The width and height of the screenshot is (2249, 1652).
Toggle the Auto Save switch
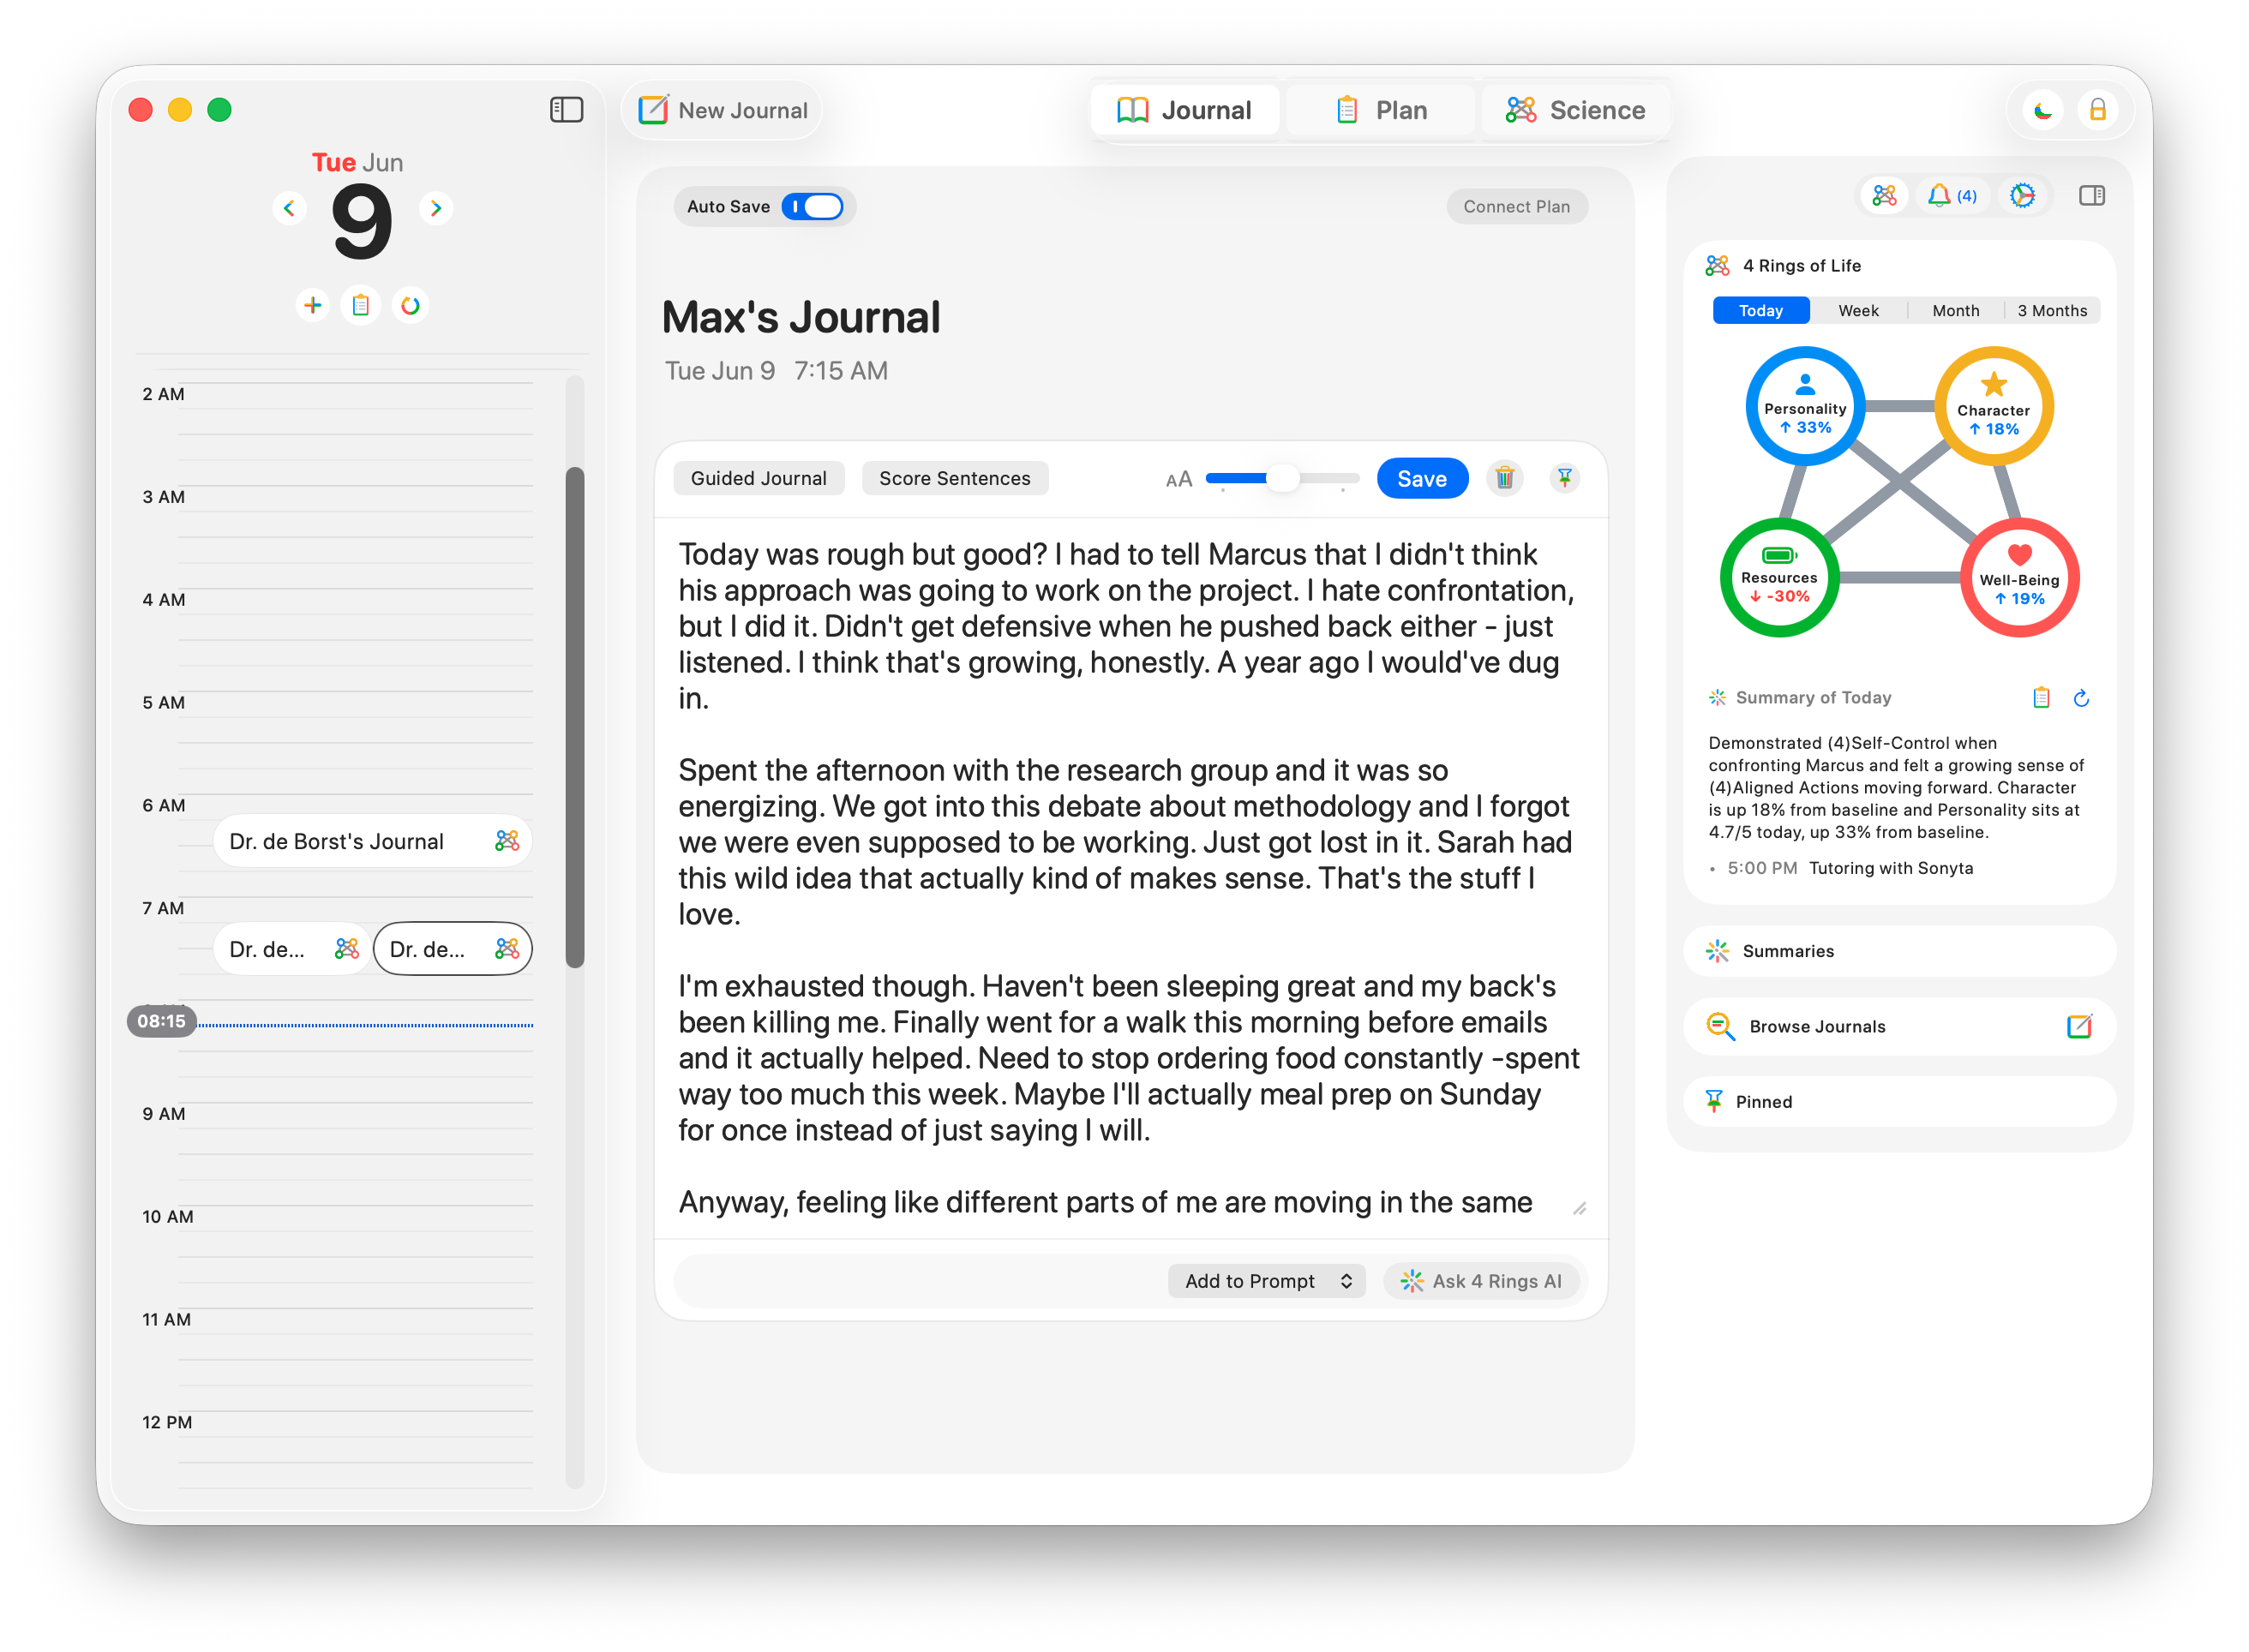pos(812,206)
